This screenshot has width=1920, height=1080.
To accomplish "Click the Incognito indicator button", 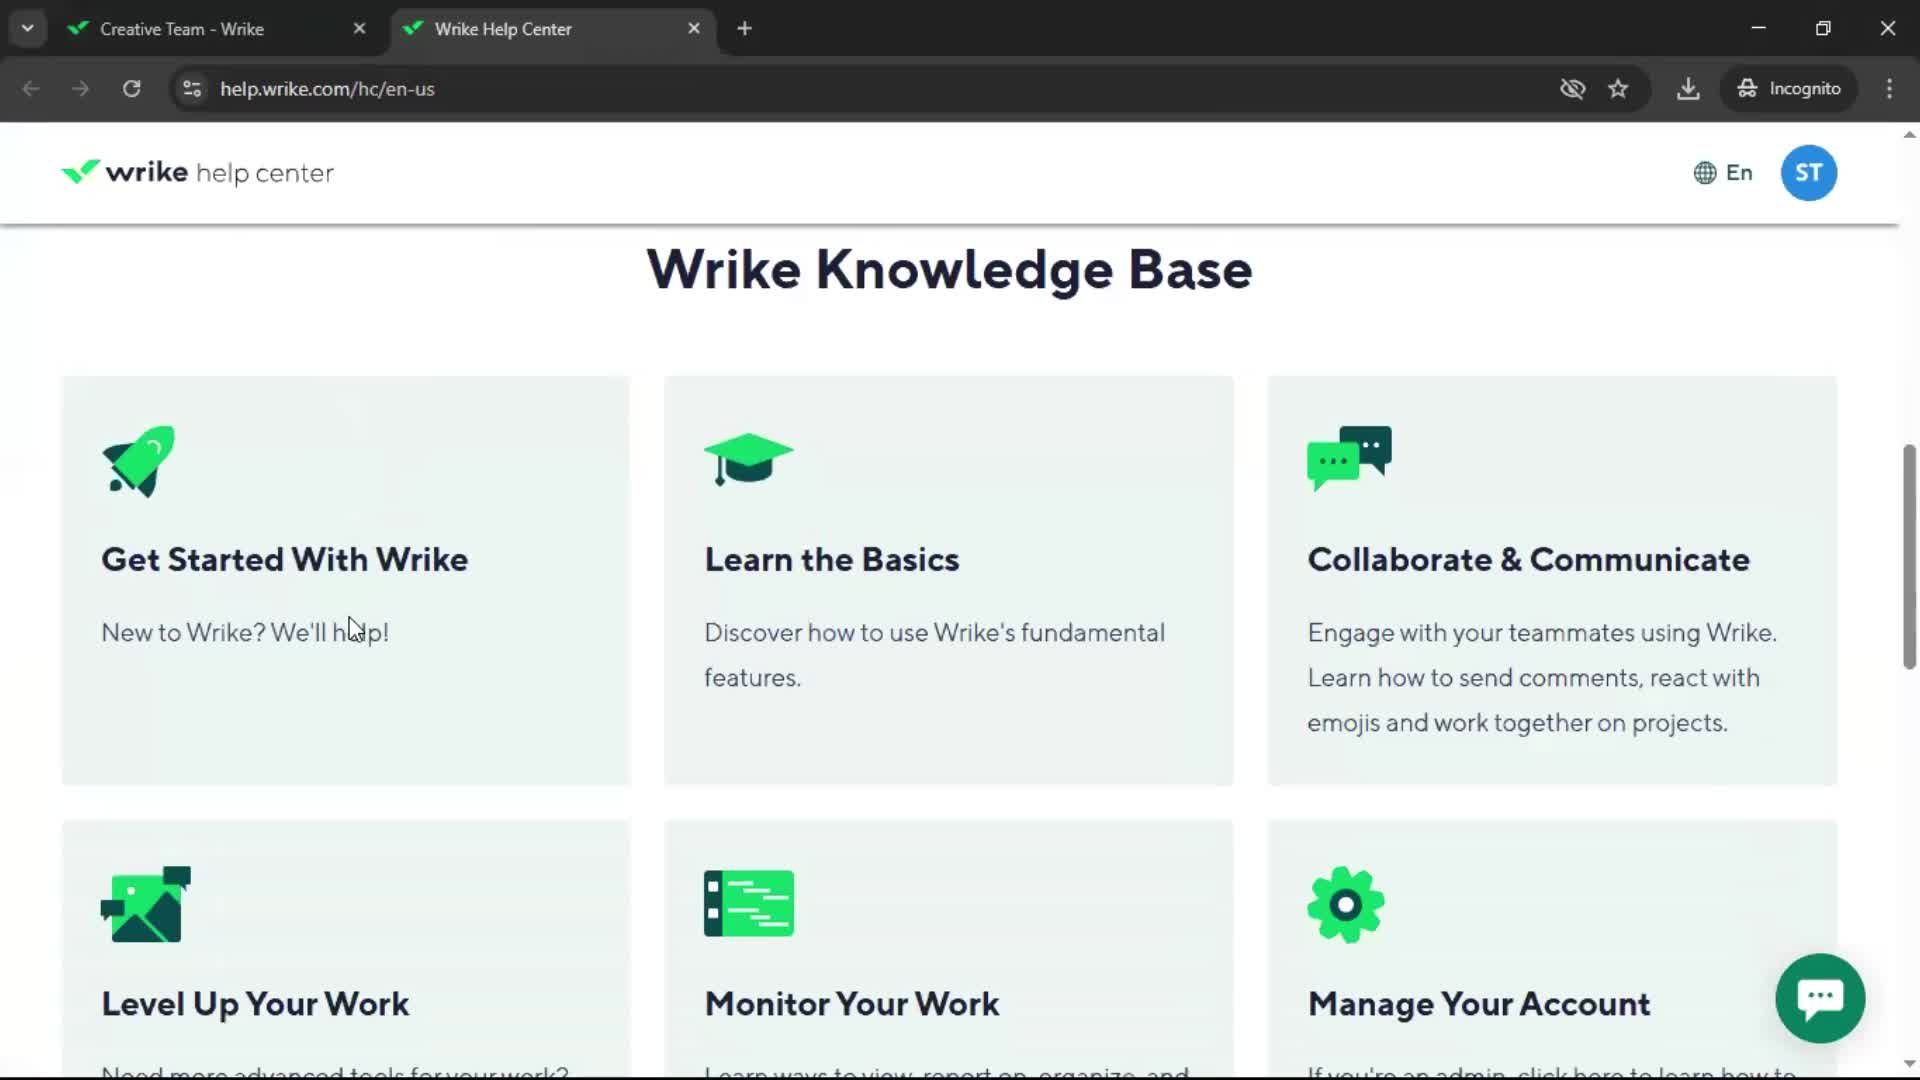I will click(x=1789, y=89).
